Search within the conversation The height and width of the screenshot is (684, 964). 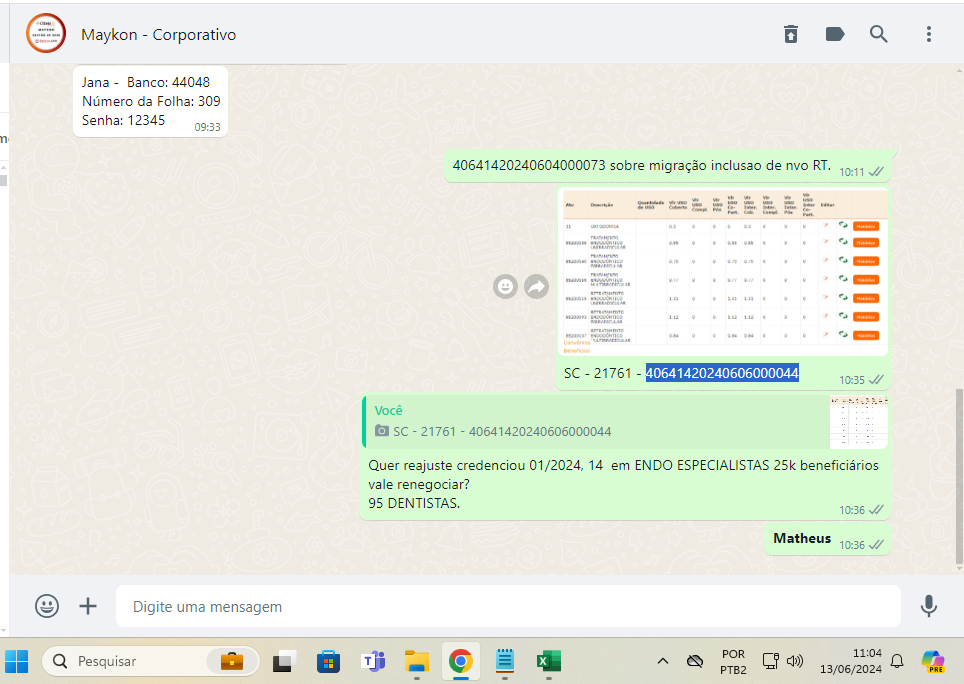[x=878, y=34]
